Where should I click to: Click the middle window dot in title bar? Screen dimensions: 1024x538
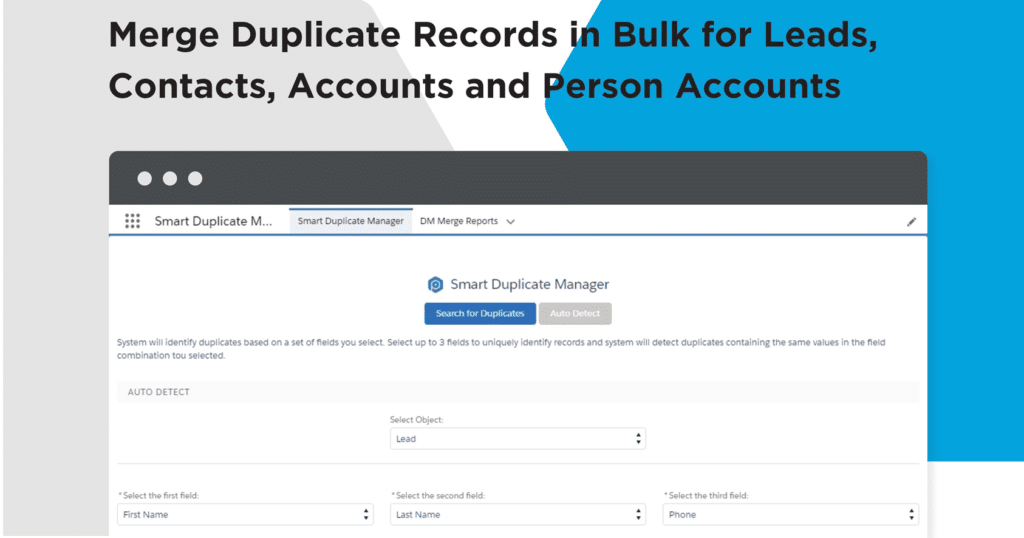pos(169,179)
